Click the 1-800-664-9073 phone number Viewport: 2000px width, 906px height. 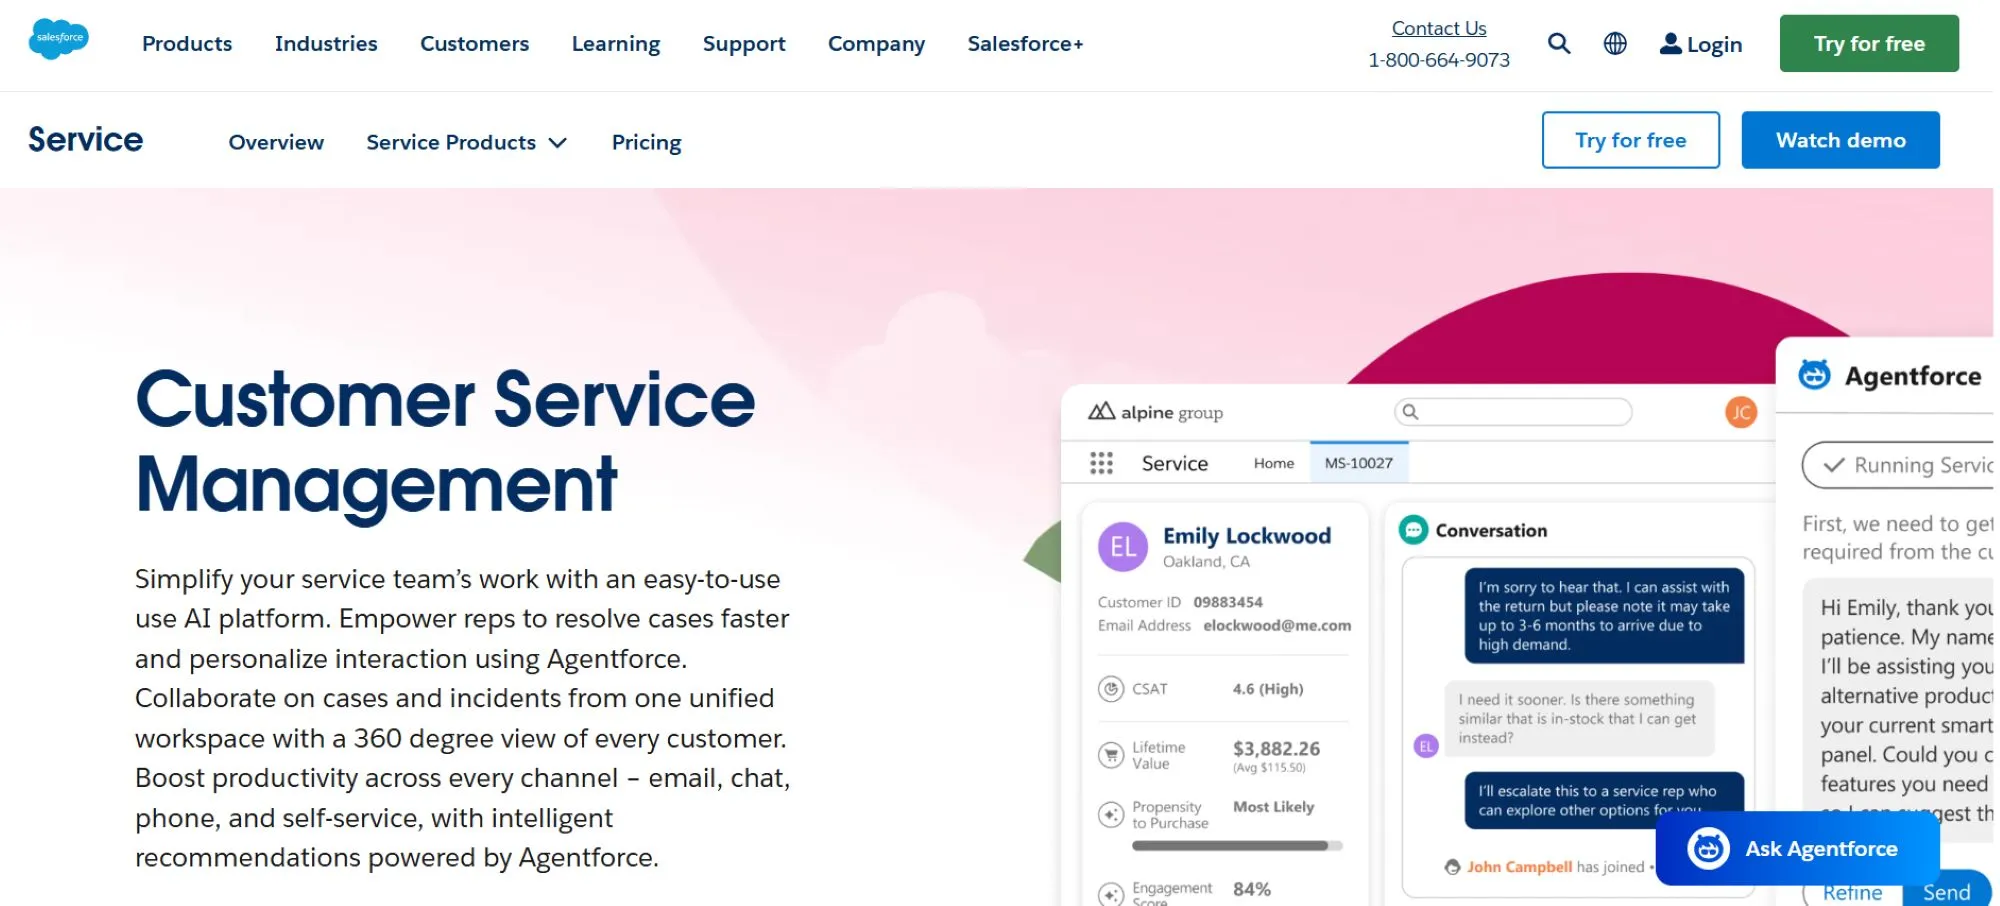point(1438,60)
